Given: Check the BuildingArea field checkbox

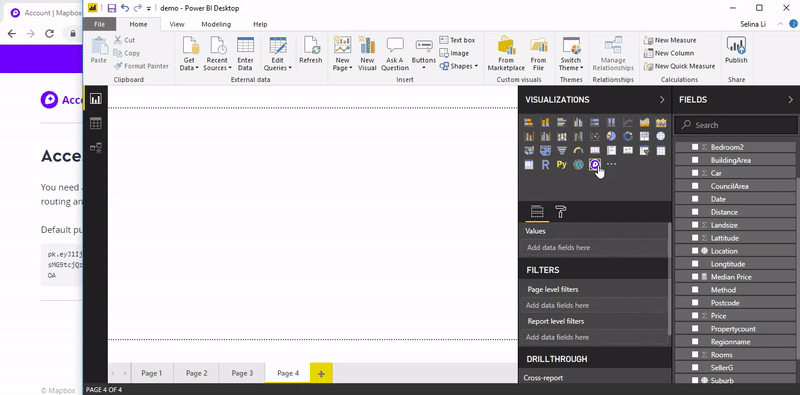Looking at the screenshot, I should tap(695, 160).
